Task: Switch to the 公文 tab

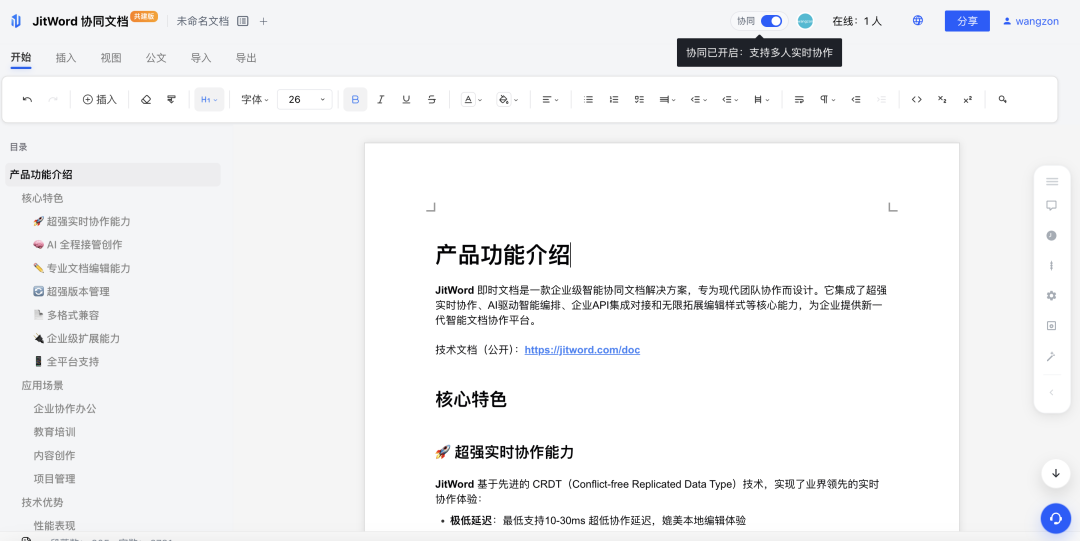Action: click(156, 58)
